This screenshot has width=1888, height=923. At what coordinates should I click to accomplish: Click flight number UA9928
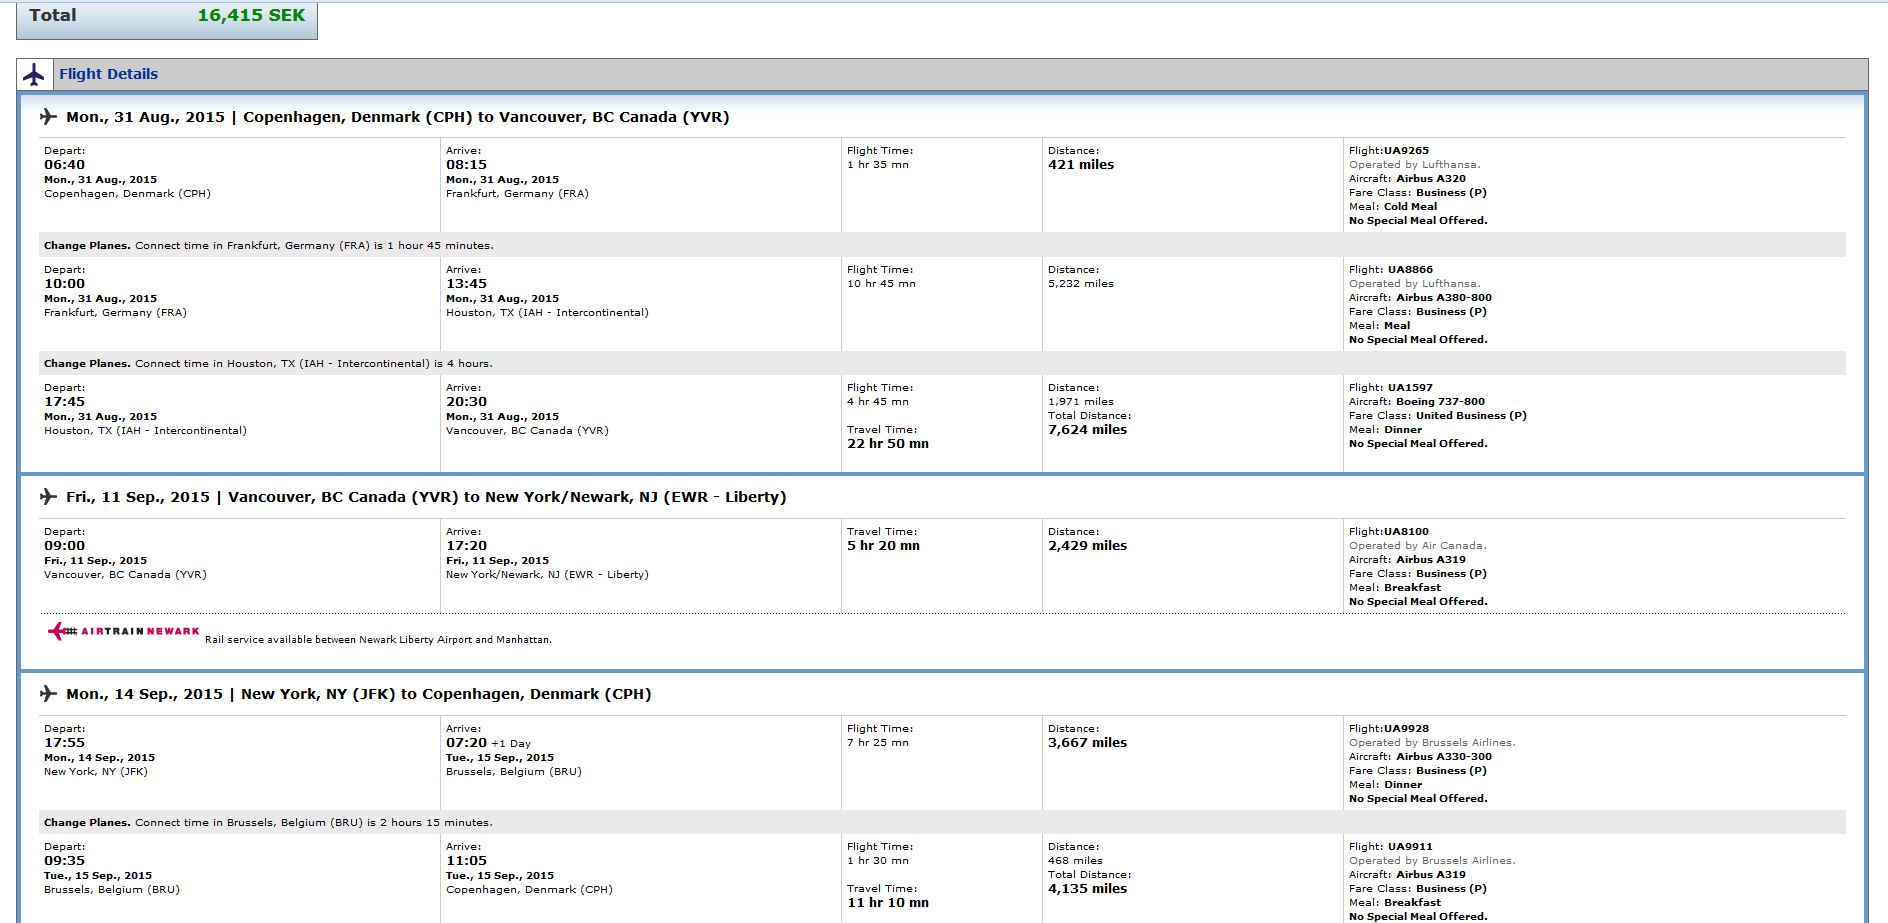(1406, 729)
